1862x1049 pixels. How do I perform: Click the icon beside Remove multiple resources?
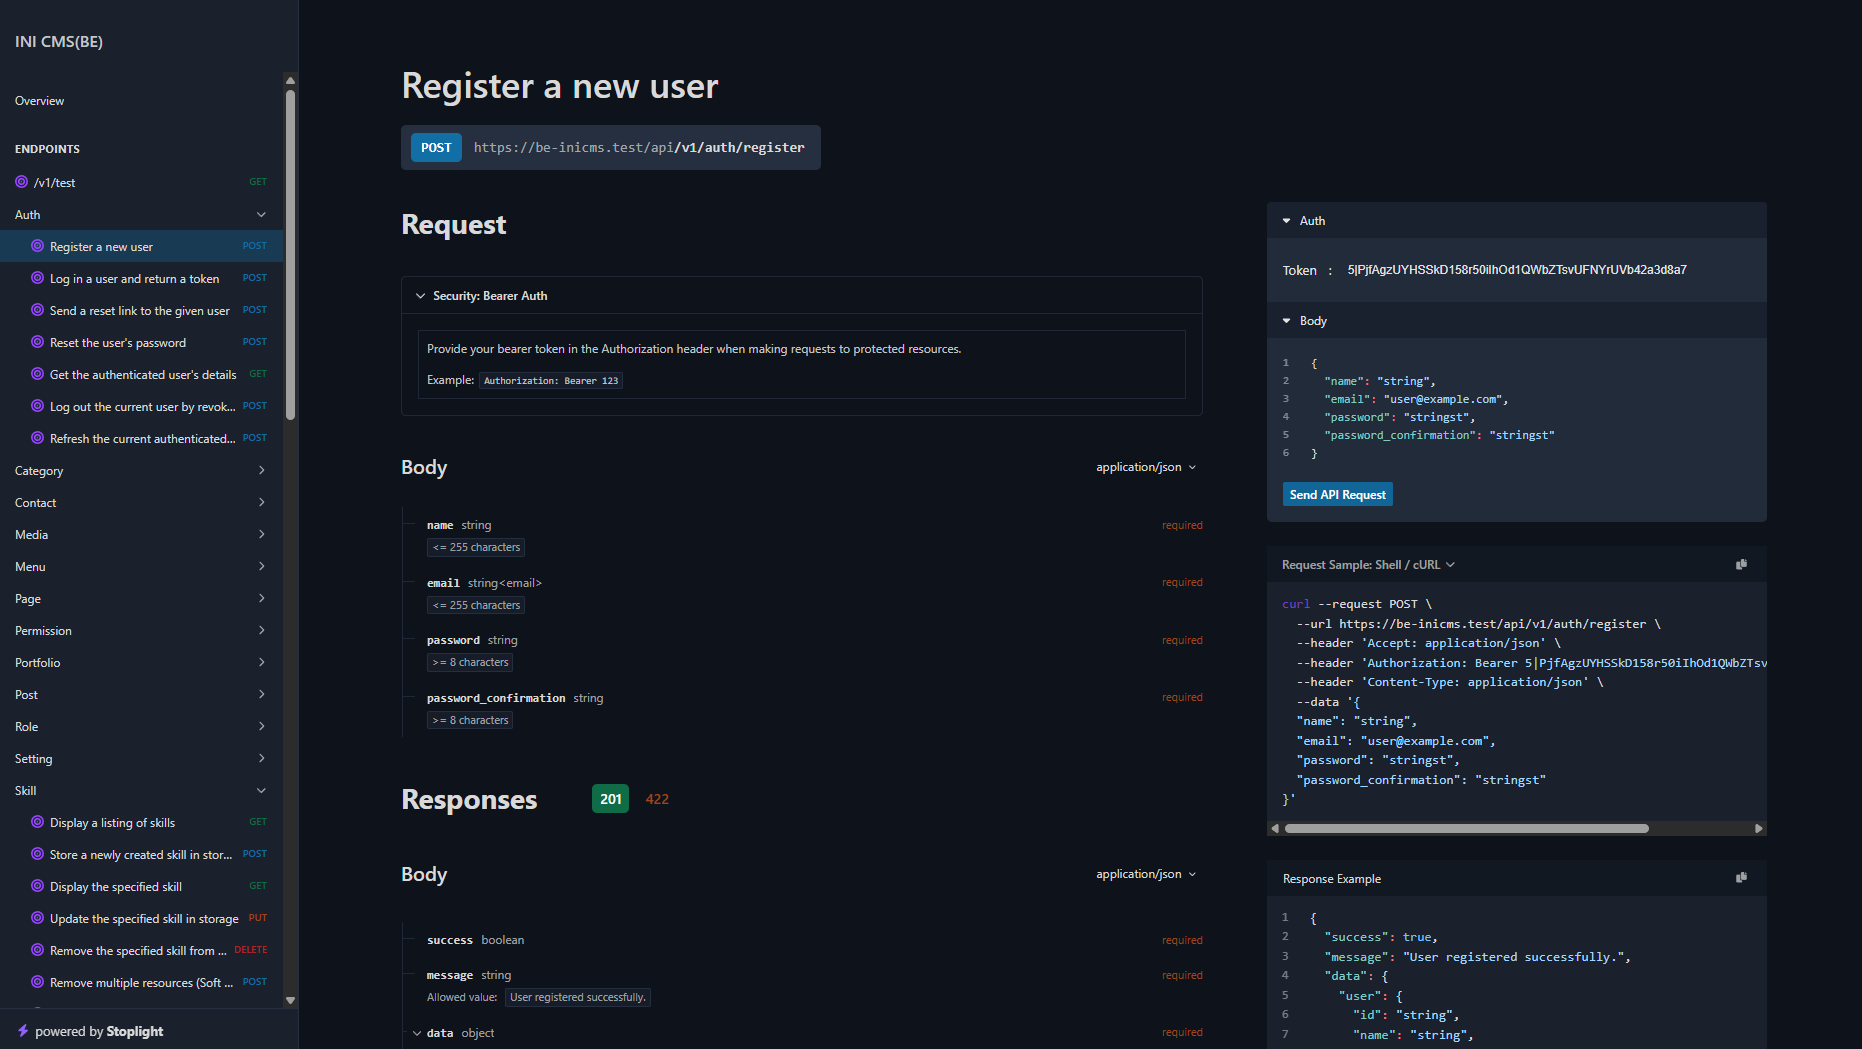click(x=37, y=982)
